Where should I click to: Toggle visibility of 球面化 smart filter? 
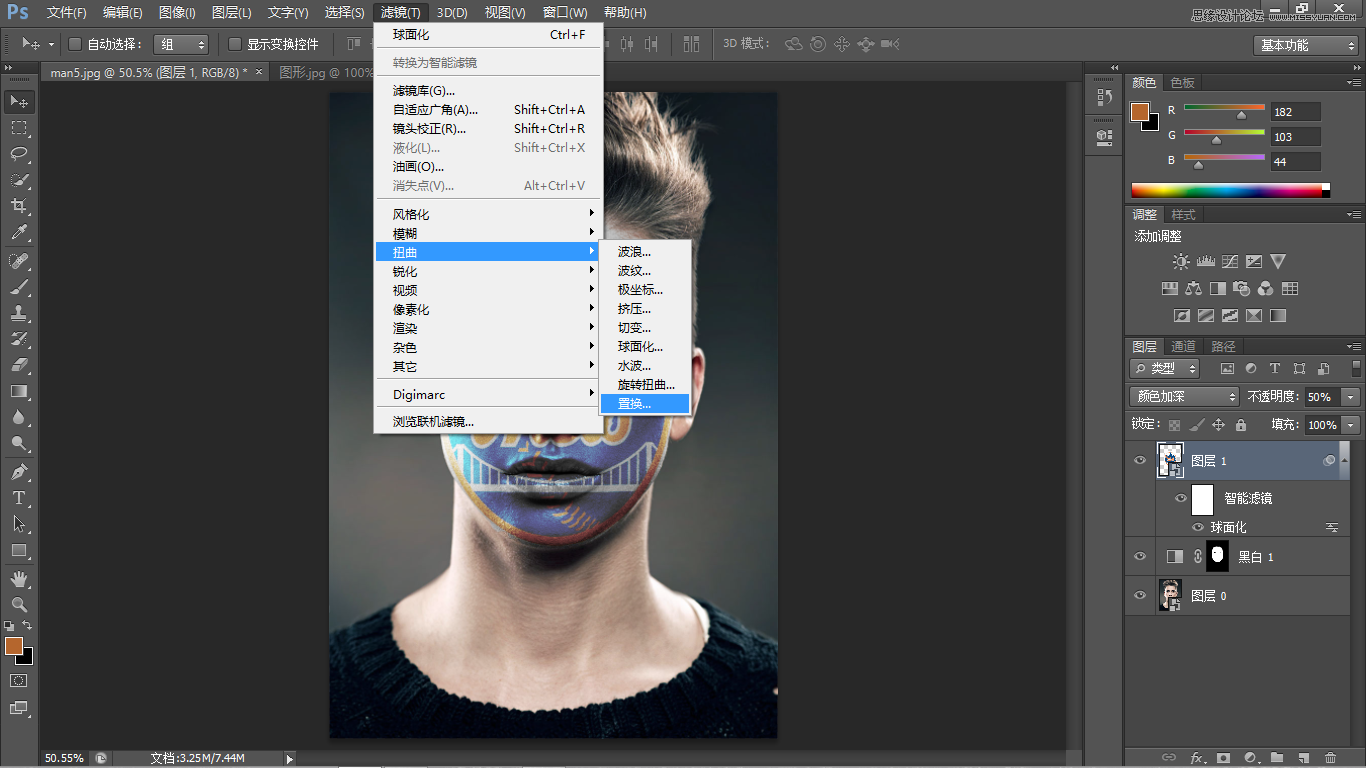click(1198, 527)
